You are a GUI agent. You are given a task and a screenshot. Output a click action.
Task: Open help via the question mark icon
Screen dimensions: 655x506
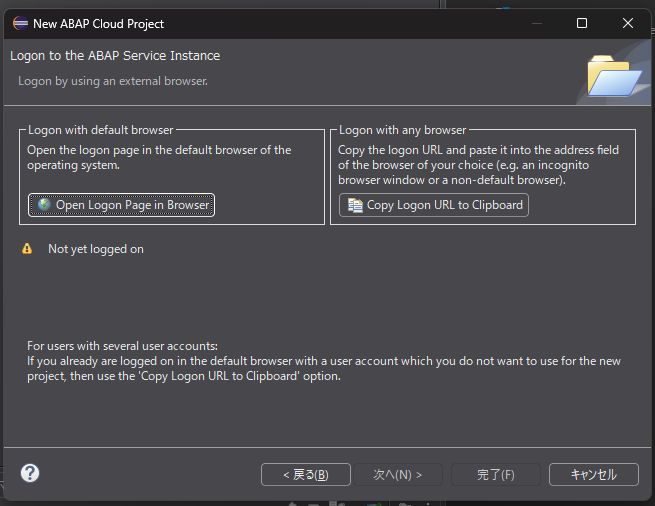(x=30, y=473)
